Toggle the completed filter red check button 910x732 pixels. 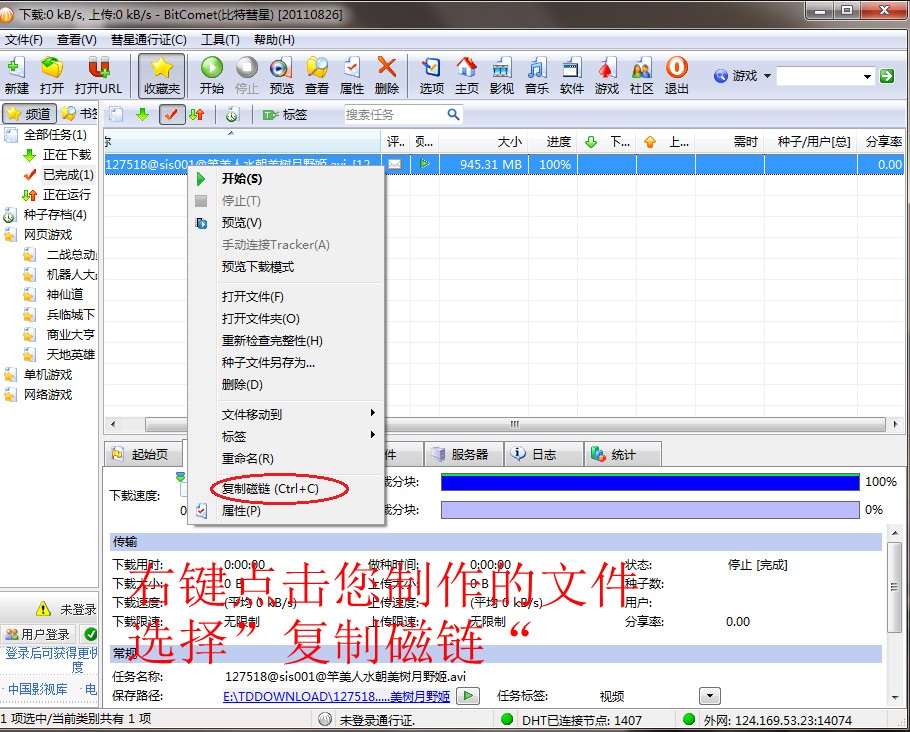point(171,114)
